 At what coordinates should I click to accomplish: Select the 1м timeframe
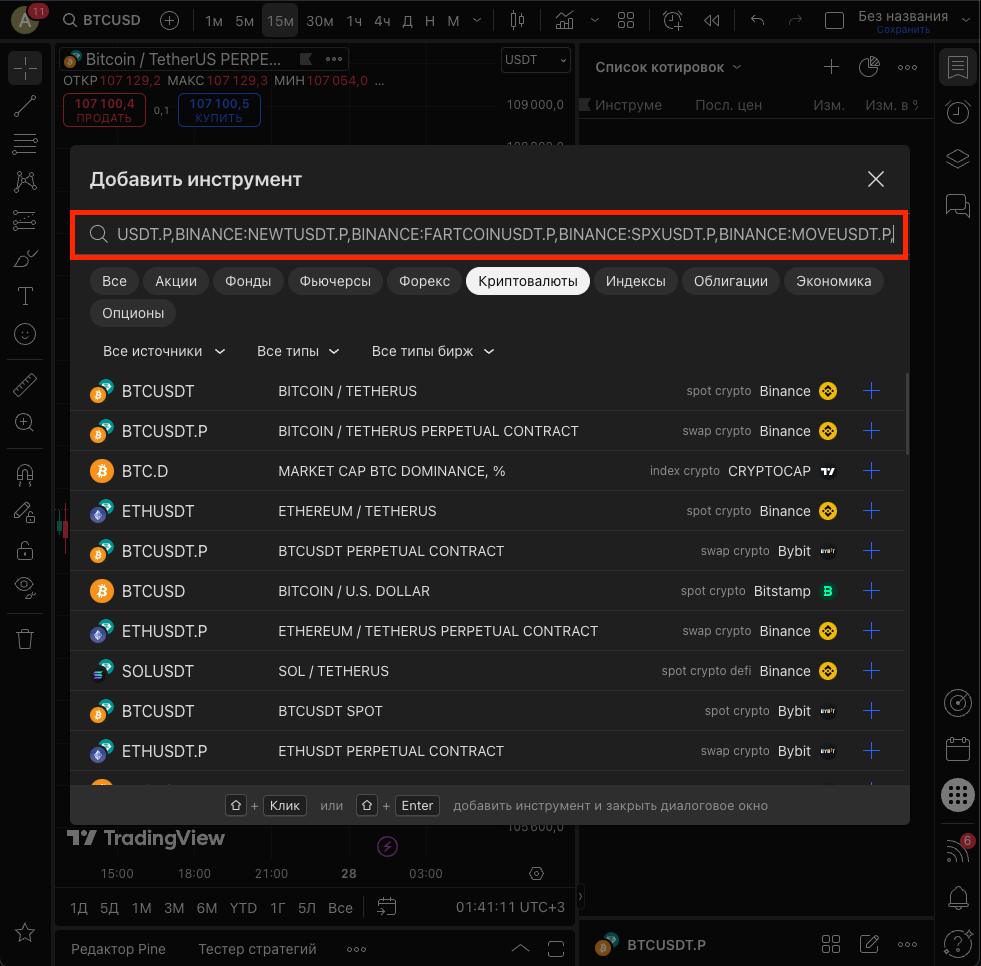pos(214,21)
